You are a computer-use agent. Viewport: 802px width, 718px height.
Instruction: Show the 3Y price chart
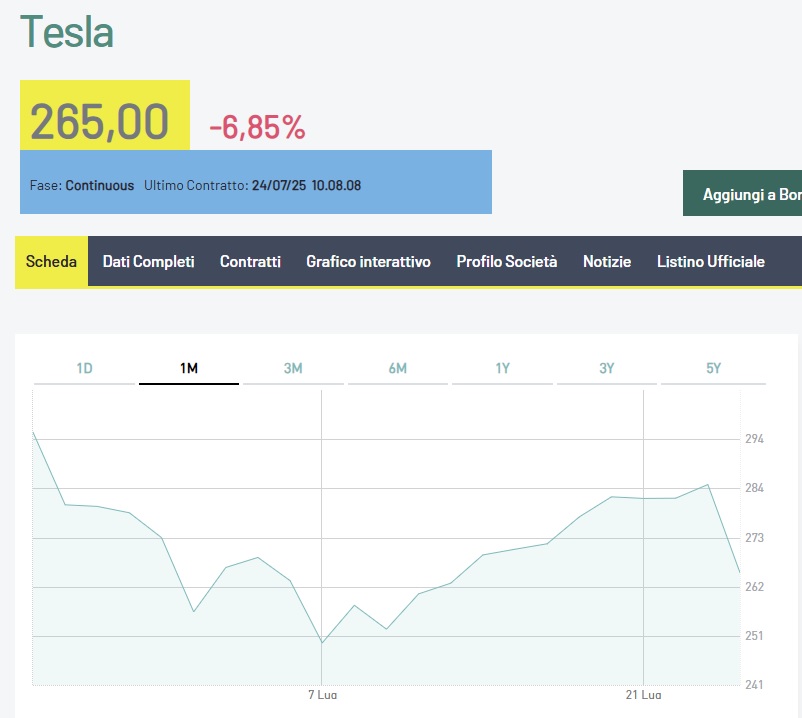pyautogui.click(x=607, y=368)
